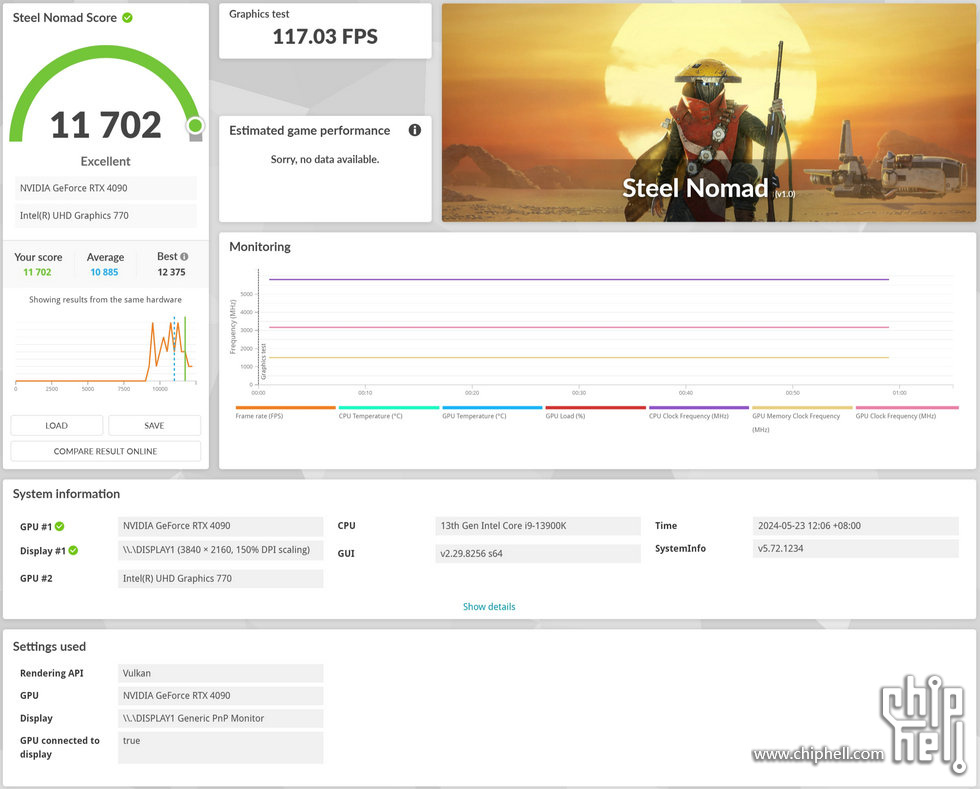980x789 pixels.
Task: Click the green validation check next to GPU #1
Action: tap(59, 526)
